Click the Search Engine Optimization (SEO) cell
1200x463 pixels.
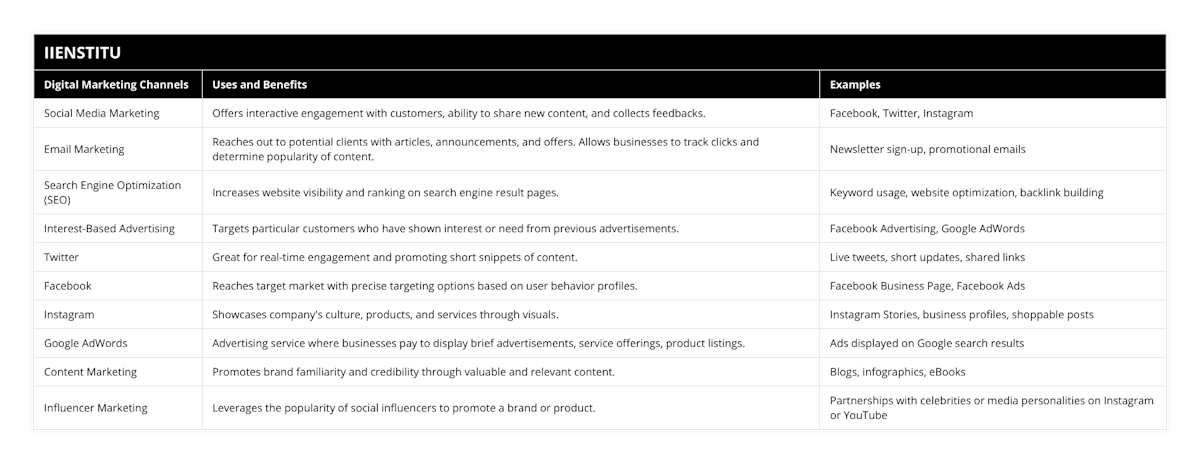pos(113,192)
